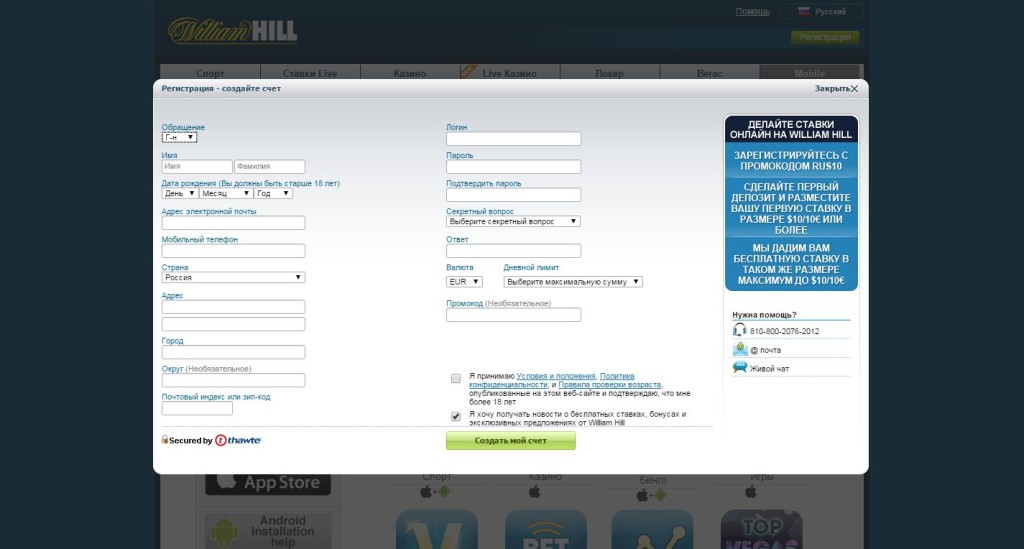
Task: Click the email address field
Action: (x=233, y=223)
